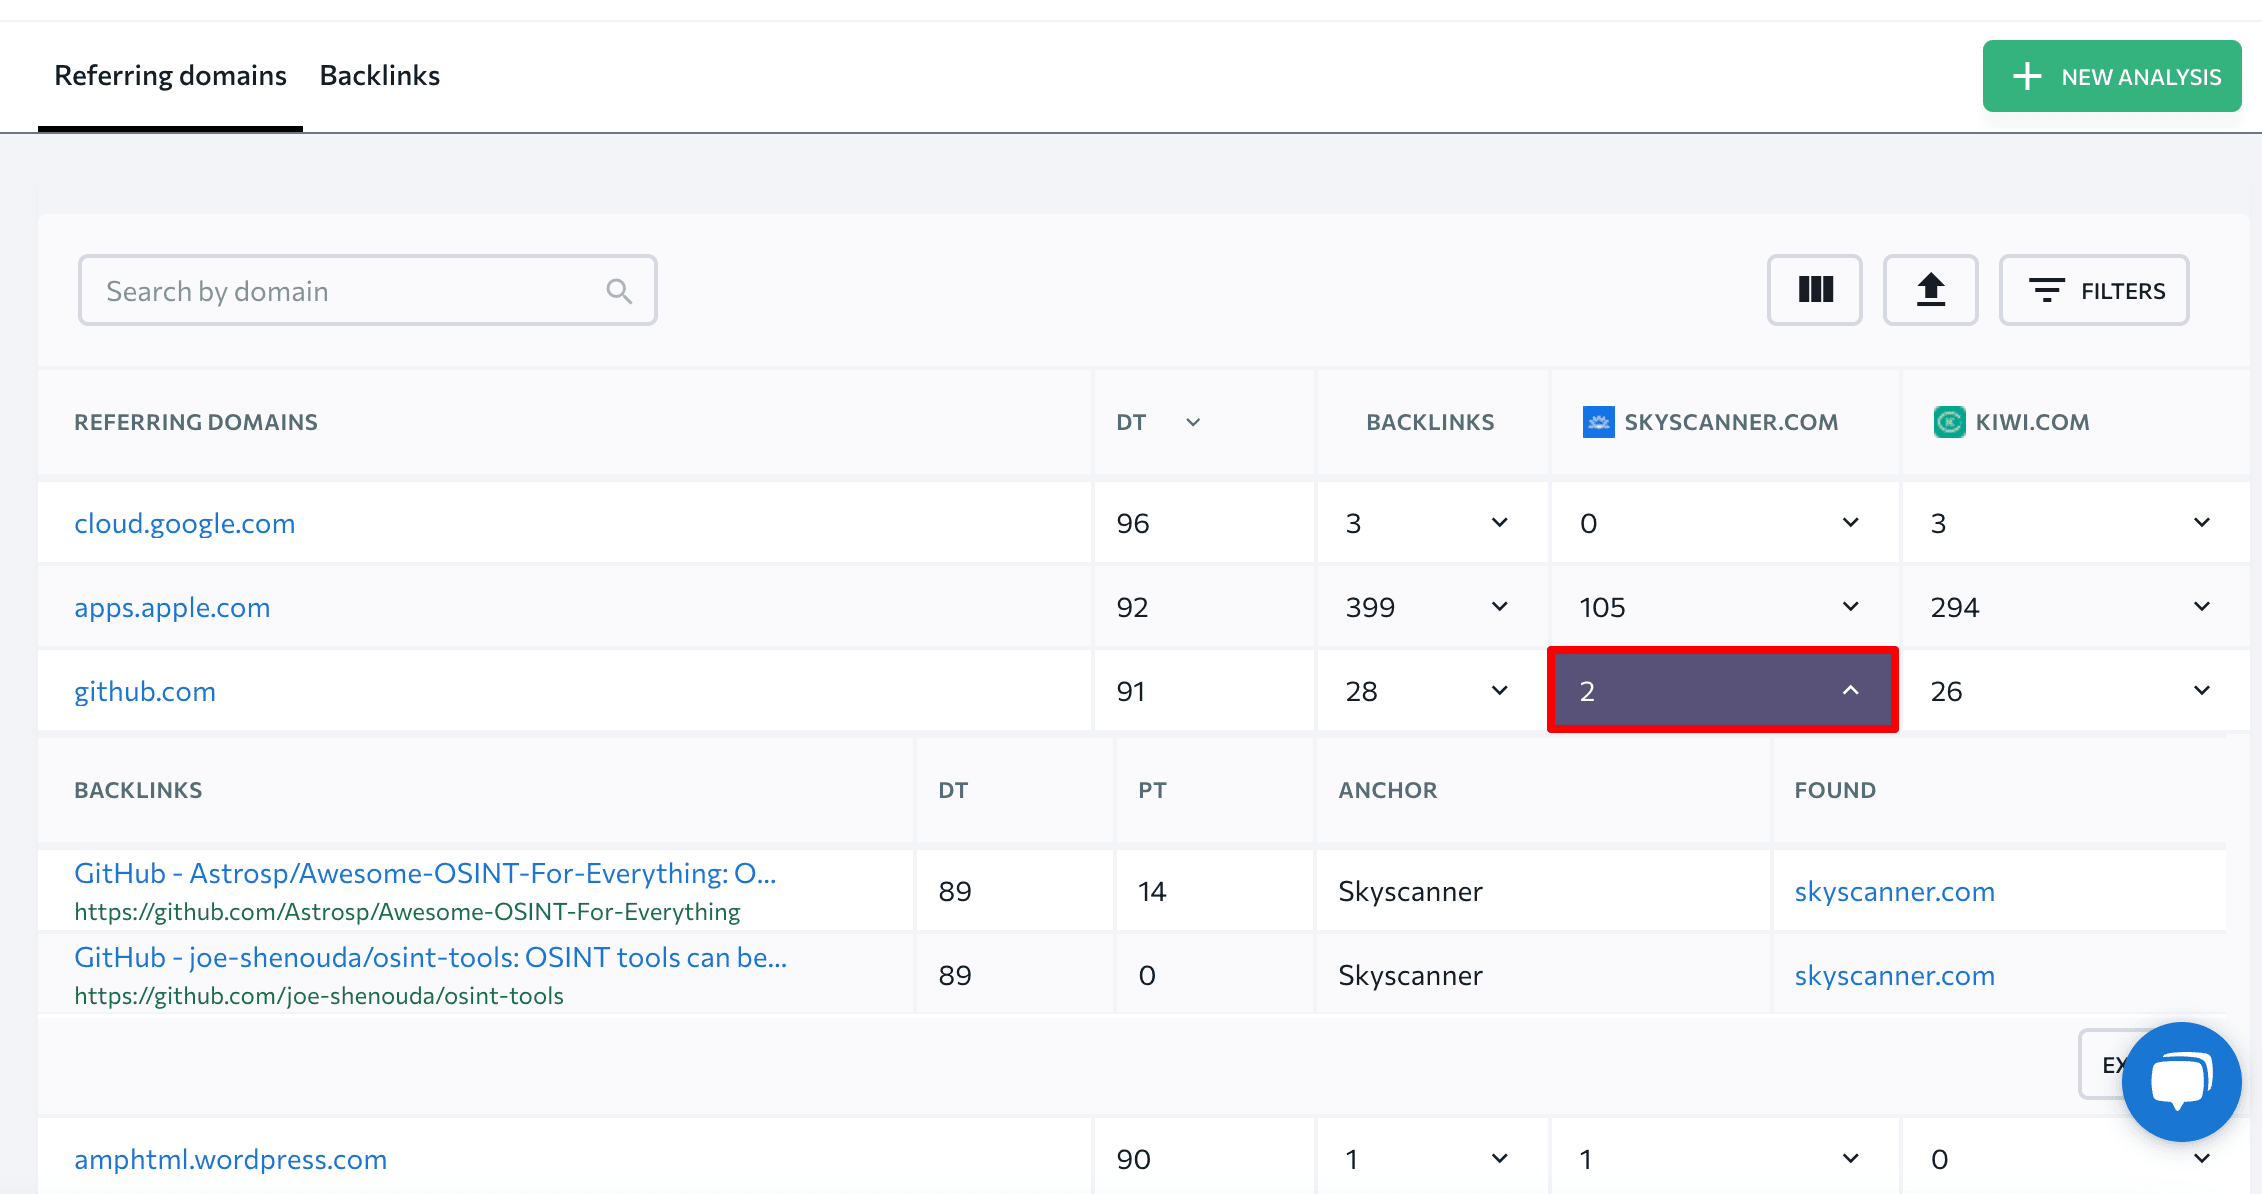Image resolution: width=2262 pixels, height=1194 pixels.
Task: Click the REFERRING DOMAINS column header
Action: tap(196, 422)
